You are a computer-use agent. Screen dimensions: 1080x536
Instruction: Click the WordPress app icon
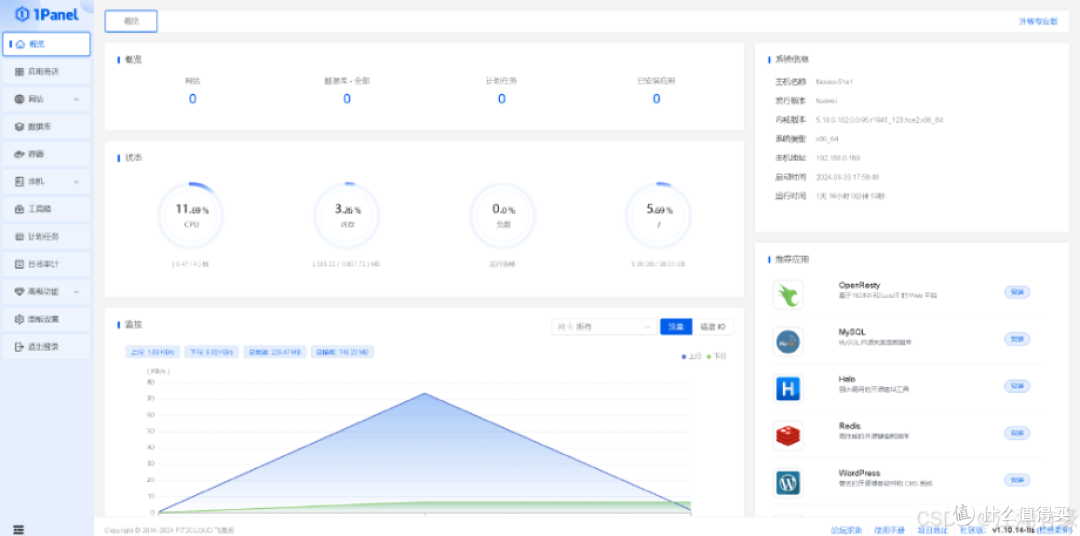(788, 483)
